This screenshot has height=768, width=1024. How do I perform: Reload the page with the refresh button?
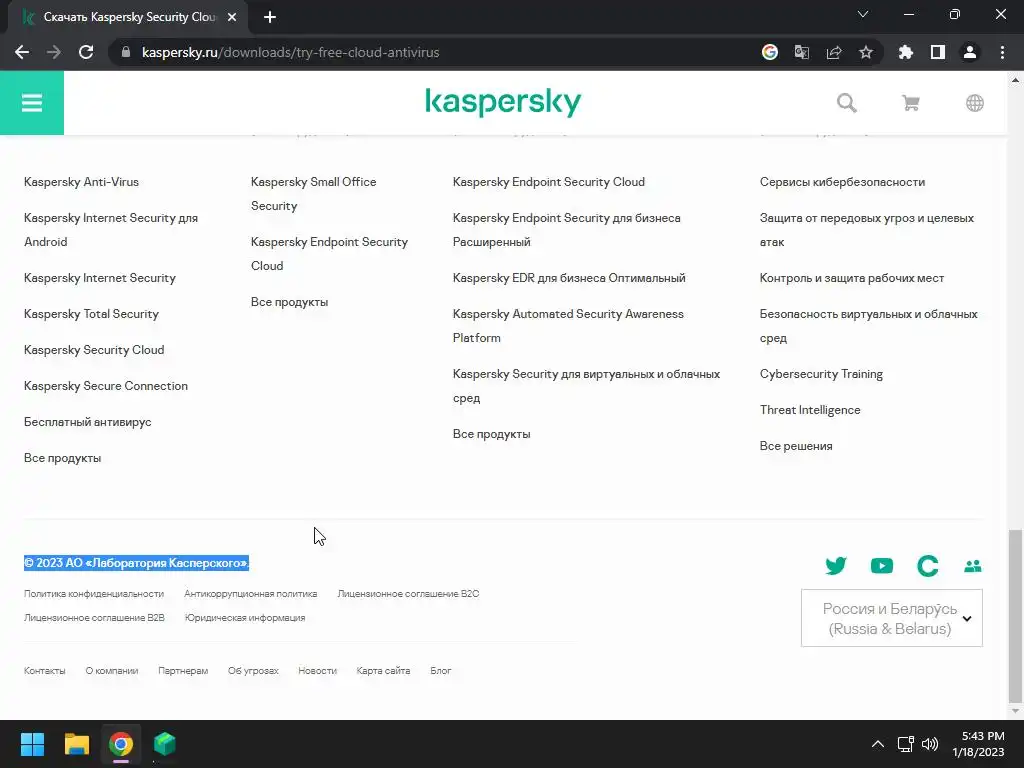tap(86, 52)
